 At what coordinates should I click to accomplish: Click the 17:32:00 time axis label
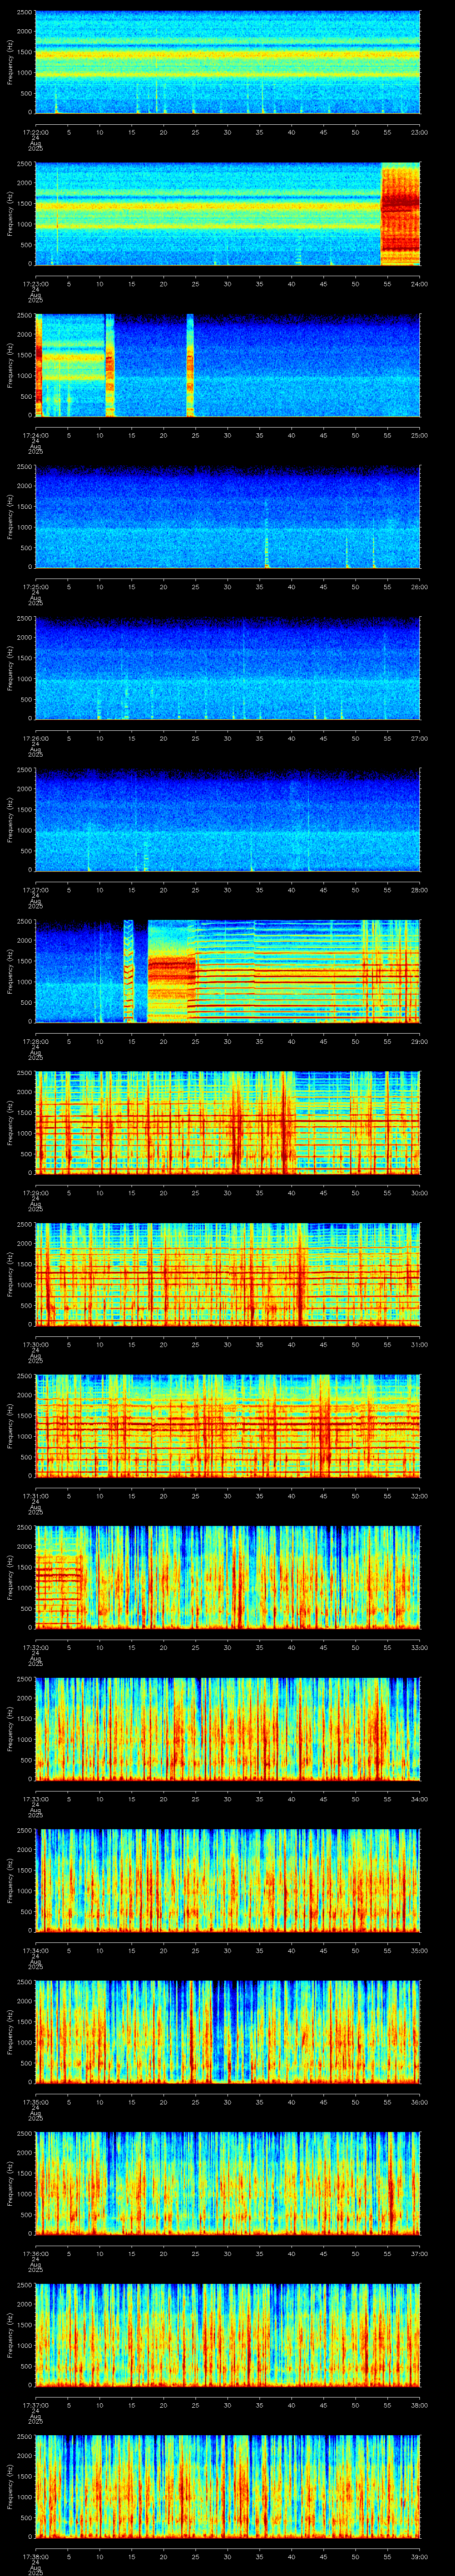pos(35,1647)
